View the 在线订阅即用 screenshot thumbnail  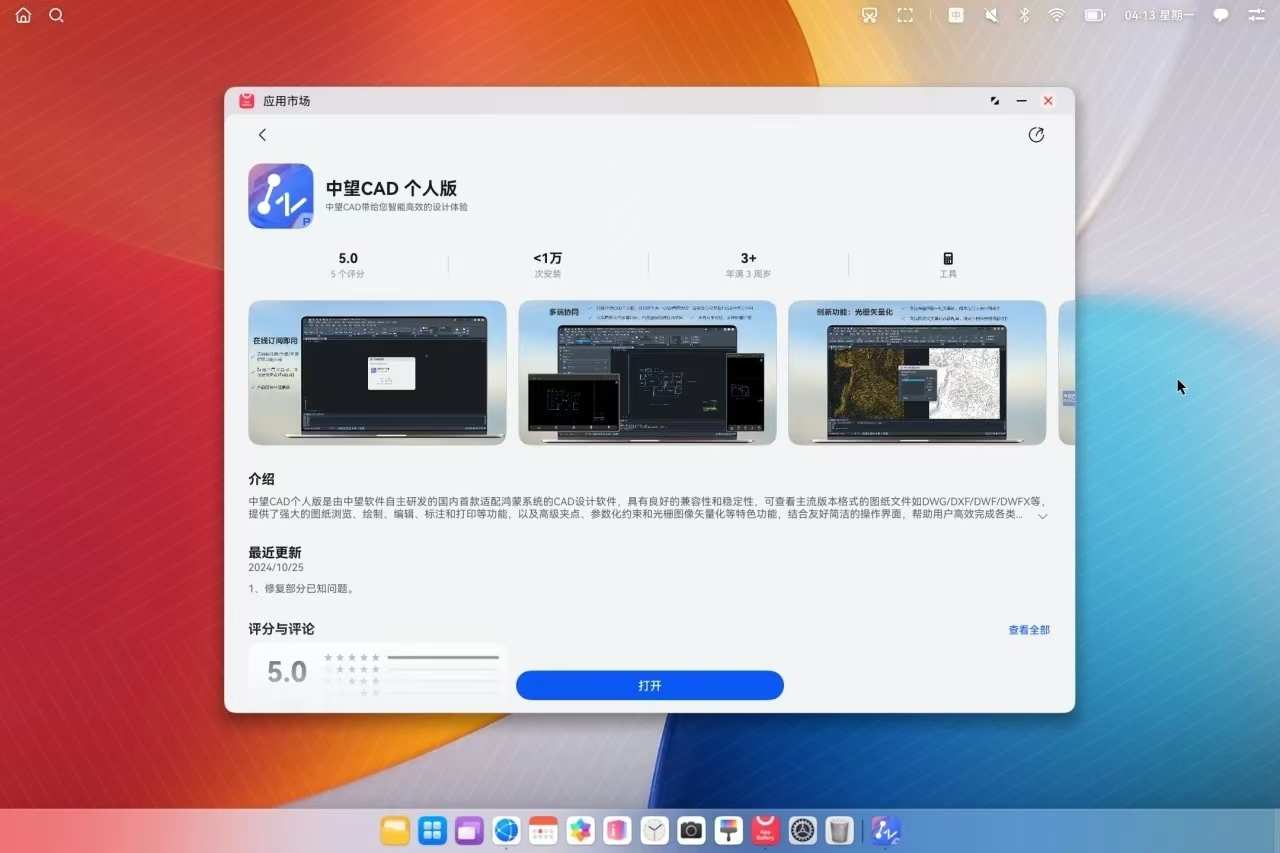click(x=377, y=372)
